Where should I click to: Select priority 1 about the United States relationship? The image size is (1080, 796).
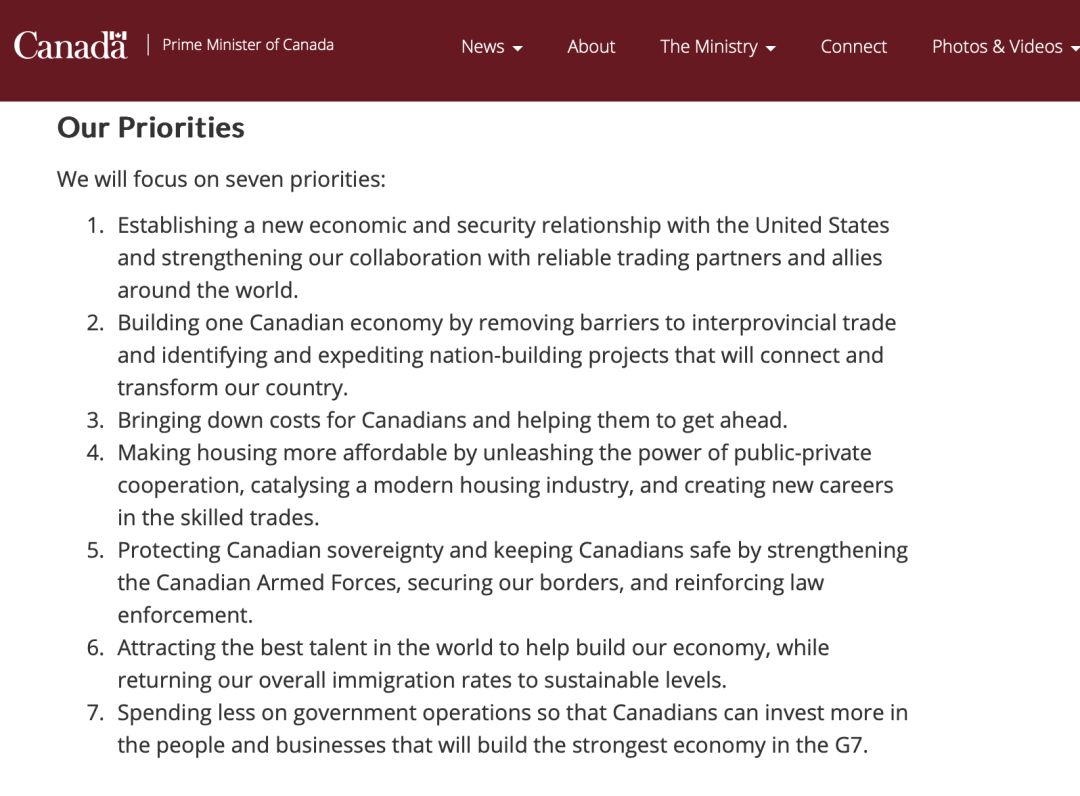pyautogui.click(x=503, y=258)
